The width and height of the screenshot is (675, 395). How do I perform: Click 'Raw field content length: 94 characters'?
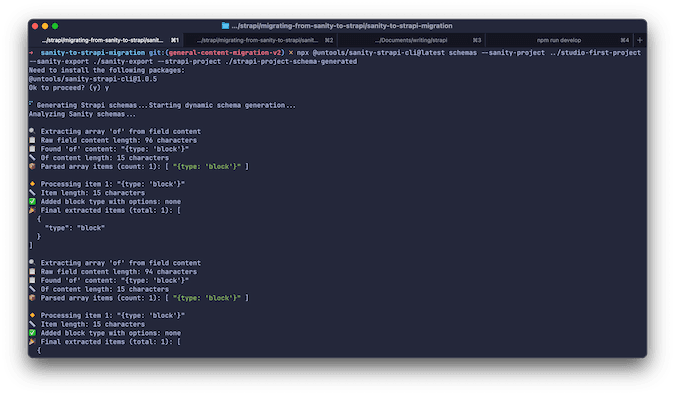(119, 272)
